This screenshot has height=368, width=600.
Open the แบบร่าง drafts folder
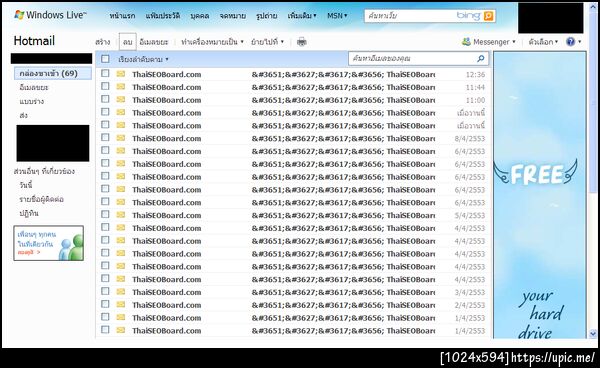(x=32, y=101)
